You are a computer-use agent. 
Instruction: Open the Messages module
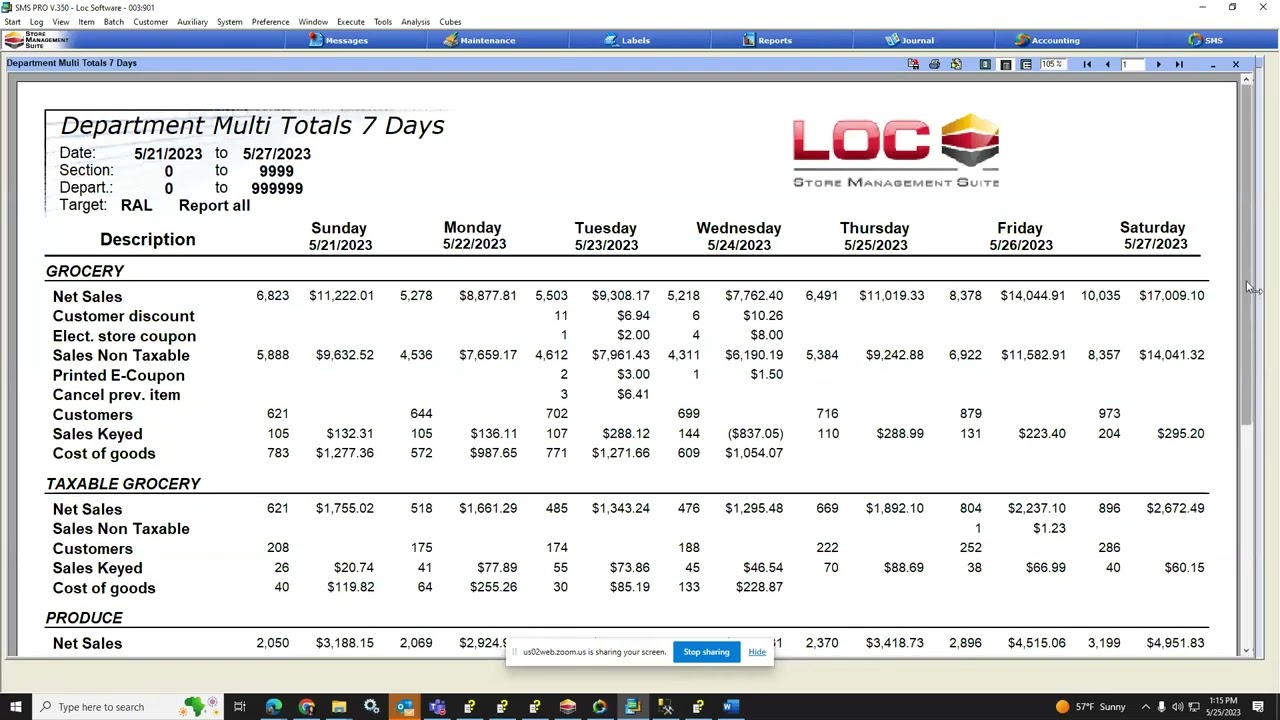(338, 40)
